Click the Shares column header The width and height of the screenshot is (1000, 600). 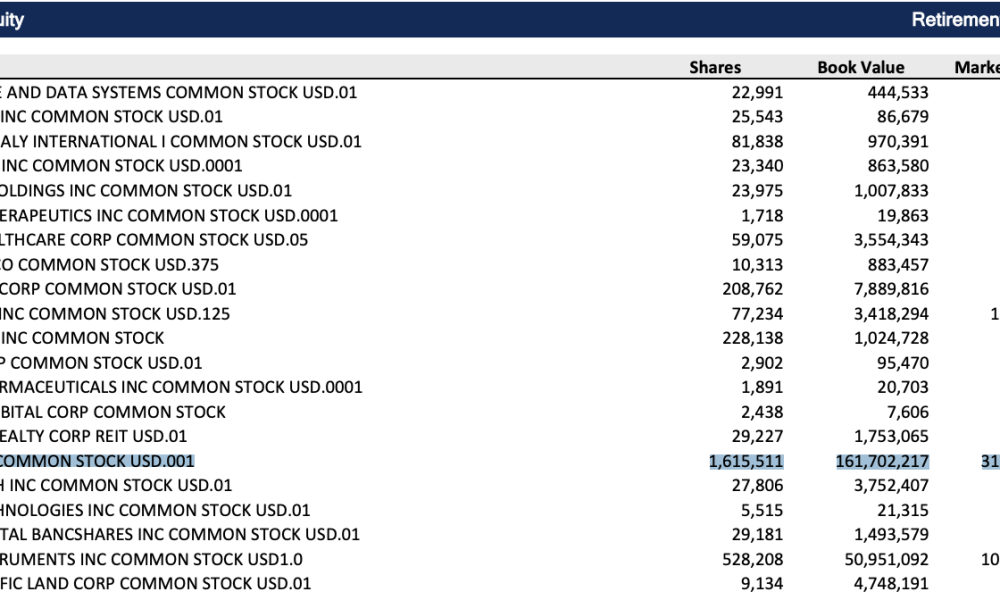tap(715, 68)
